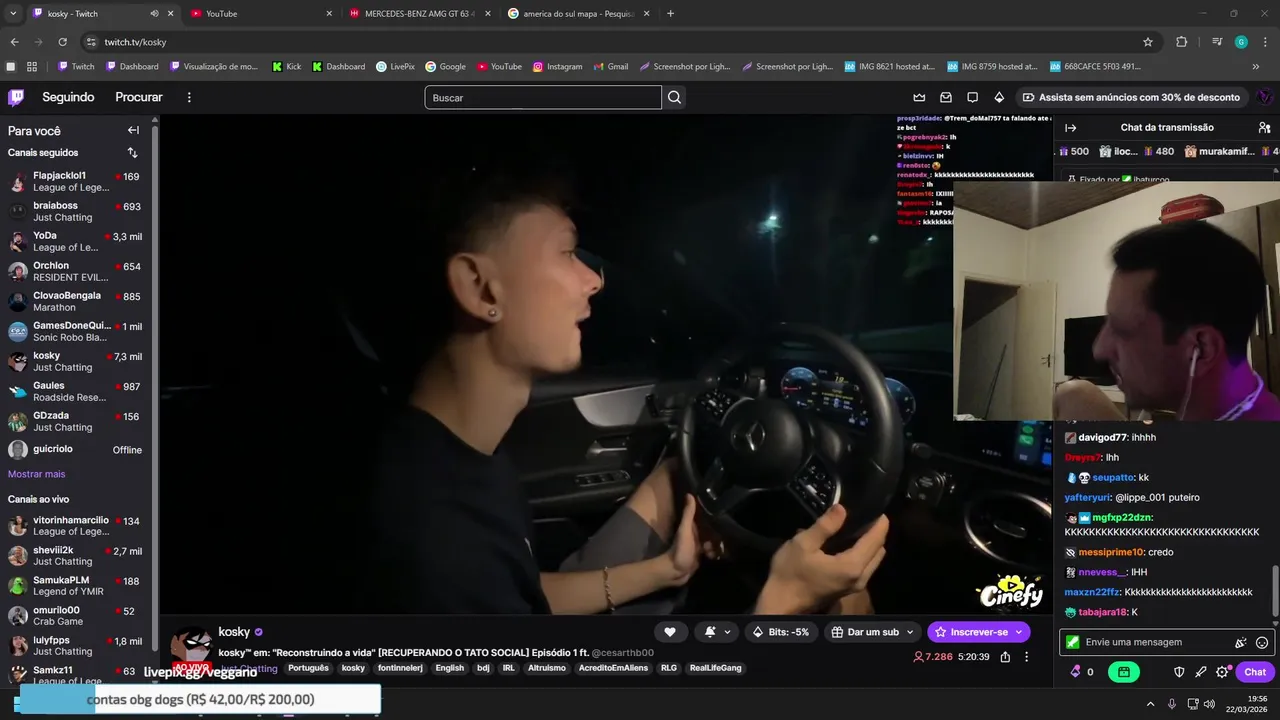Open the notifications inbox icon

[946, 97]
